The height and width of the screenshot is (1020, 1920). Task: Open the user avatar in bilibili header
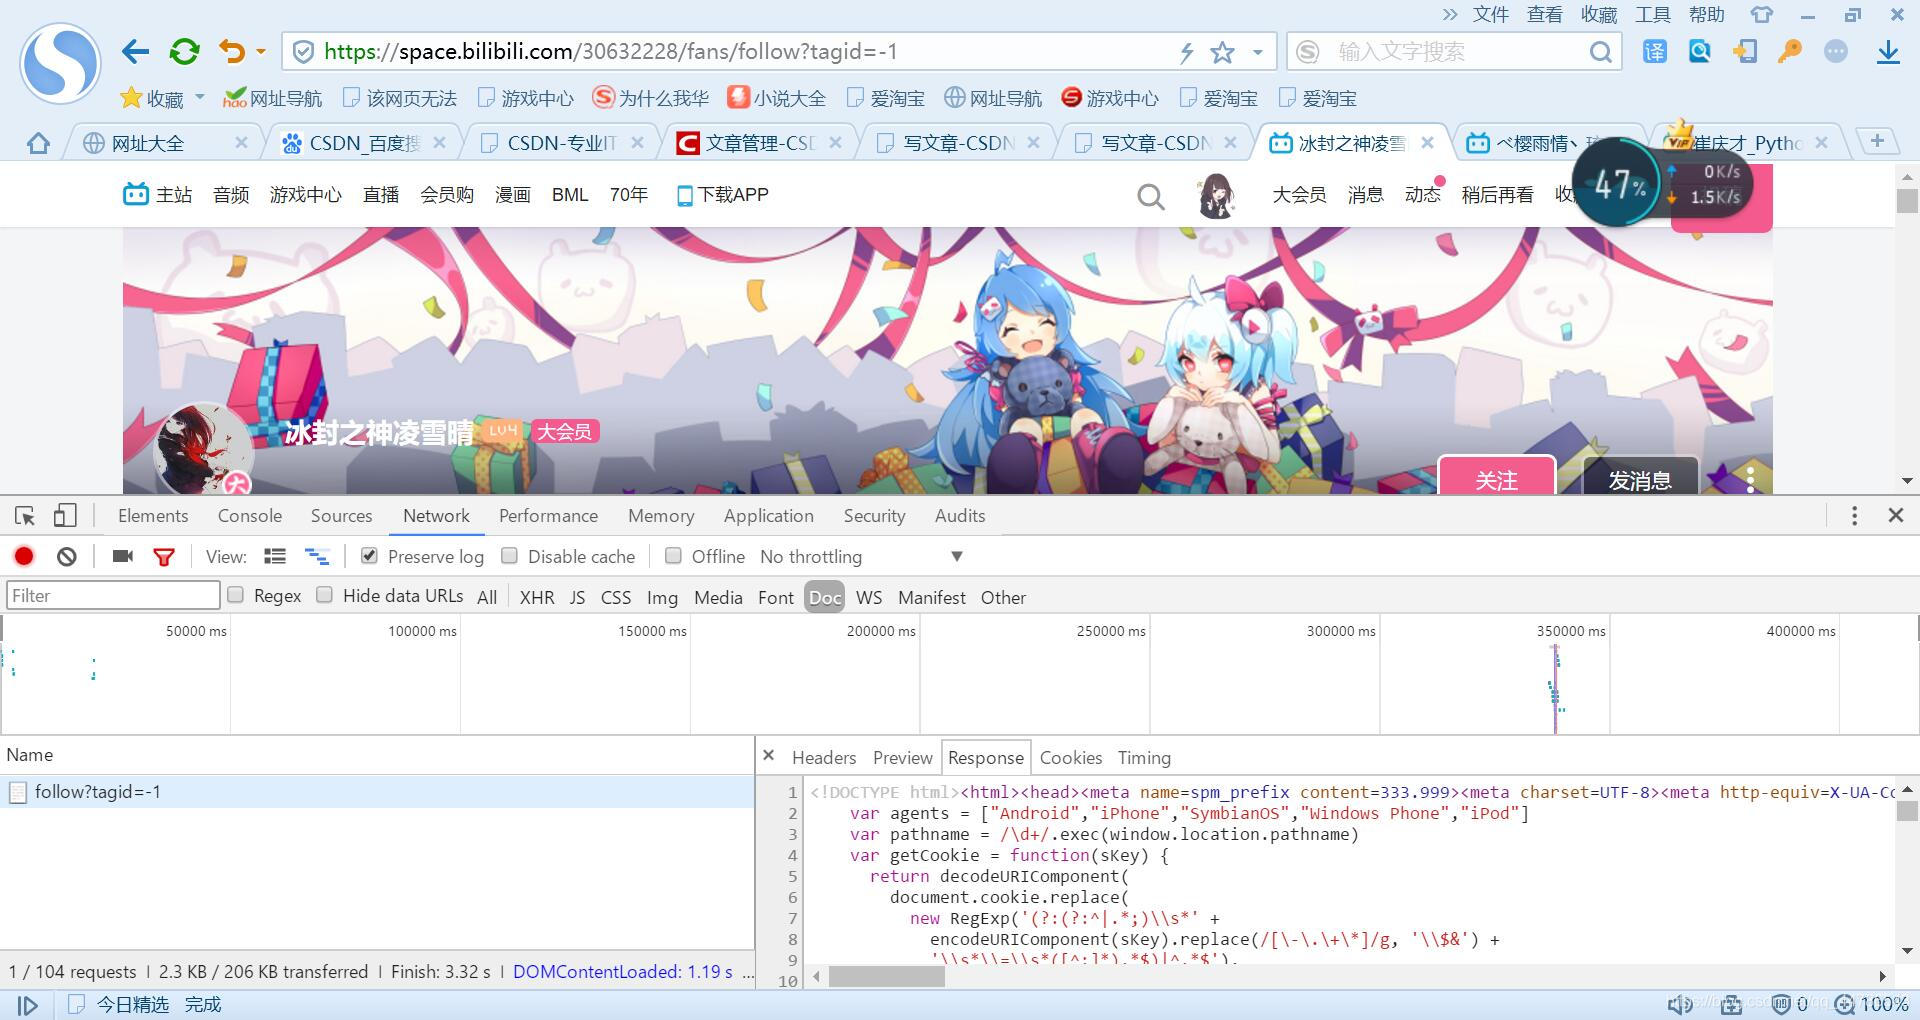tap(1216, 195)
